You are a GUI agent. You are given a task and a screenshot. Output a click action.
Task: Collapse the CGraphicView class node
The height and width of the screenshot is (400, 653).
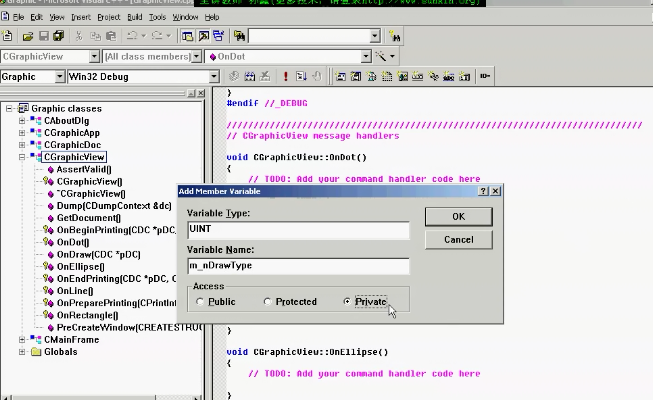click(x=22, y=157)
